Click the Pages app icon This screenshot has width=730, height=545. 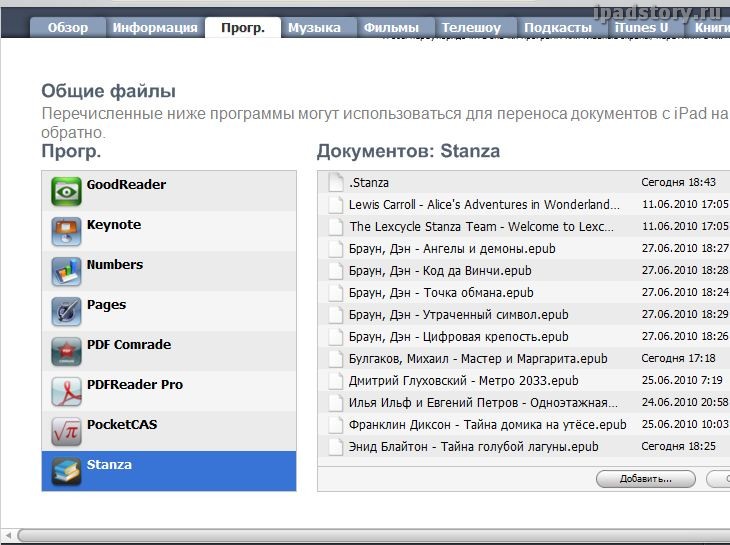coord(66,311)
